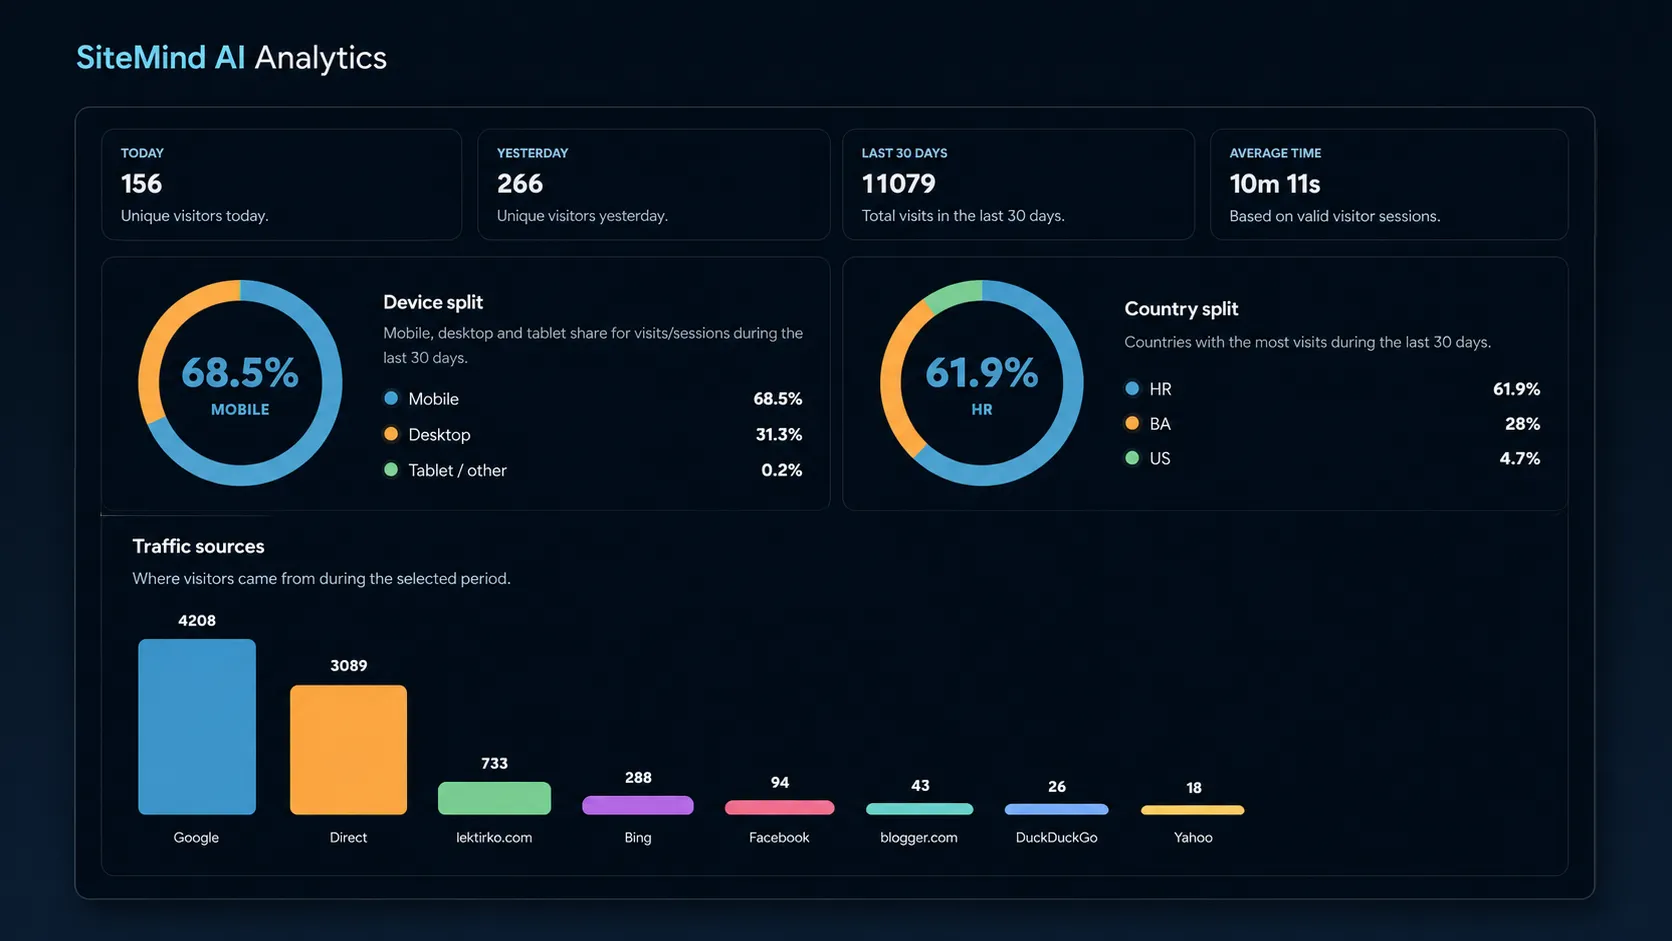The height and width of the screenshot is (941, 1672).
Task: Click the blue DuckDuckGo bar
Action: (1056, 809)
